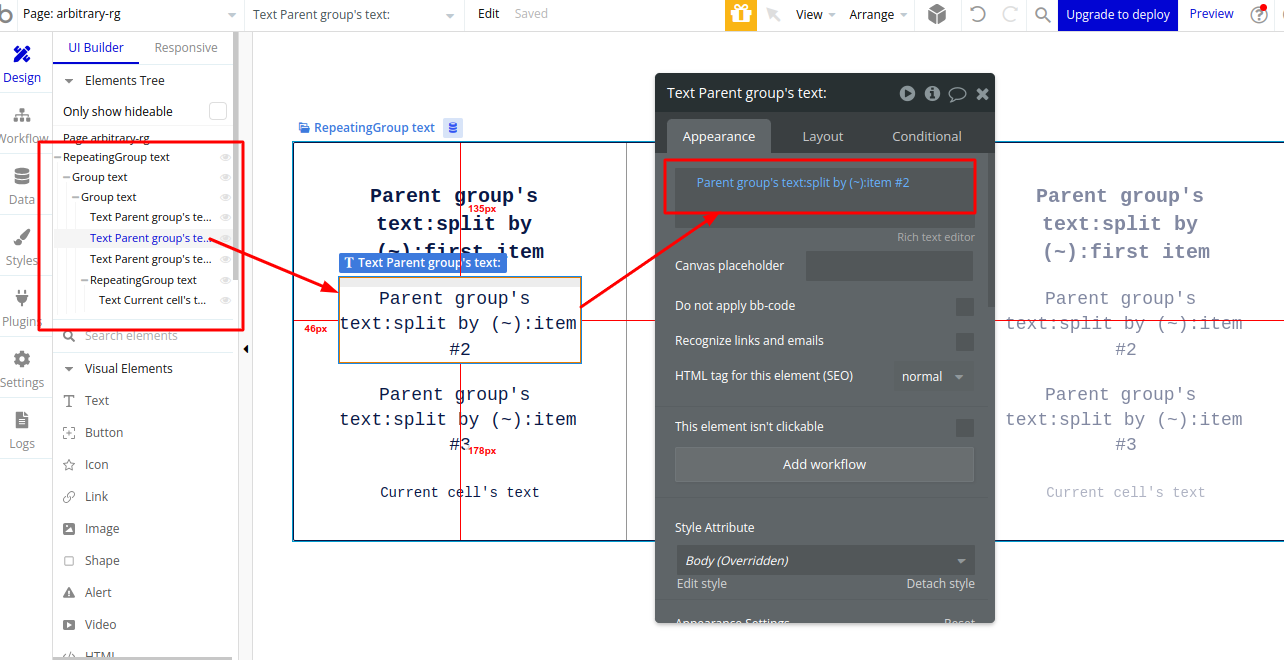The height and width of the screenshot is (660, 1284).
Task: Open comments bubble in property editor header
Action: pos(957,94)
